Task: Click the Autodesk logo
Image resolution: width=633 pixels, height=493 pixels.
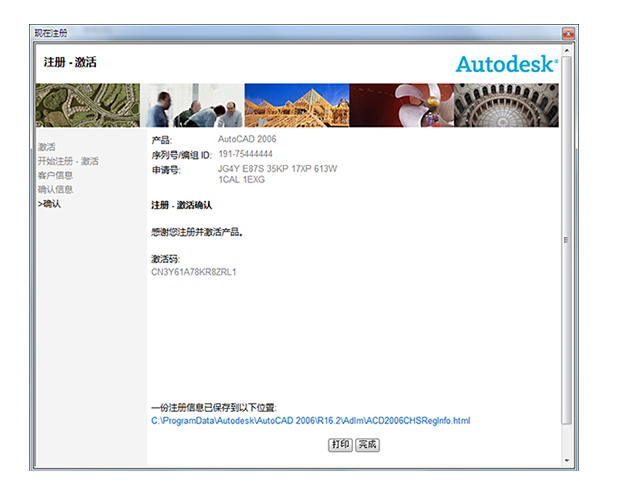Action: pos(507,64)
